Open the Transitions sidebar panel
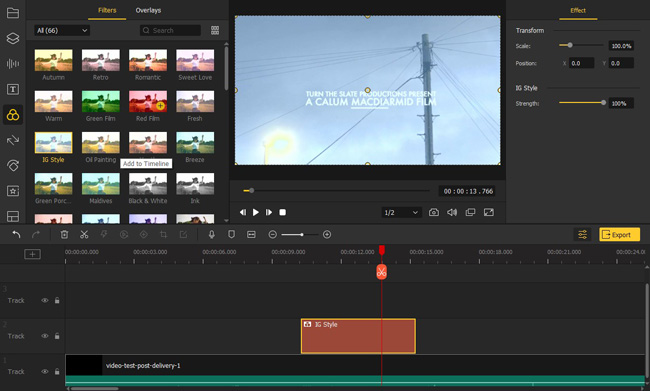Screen dimensions: 650x391 coord(13,140)
